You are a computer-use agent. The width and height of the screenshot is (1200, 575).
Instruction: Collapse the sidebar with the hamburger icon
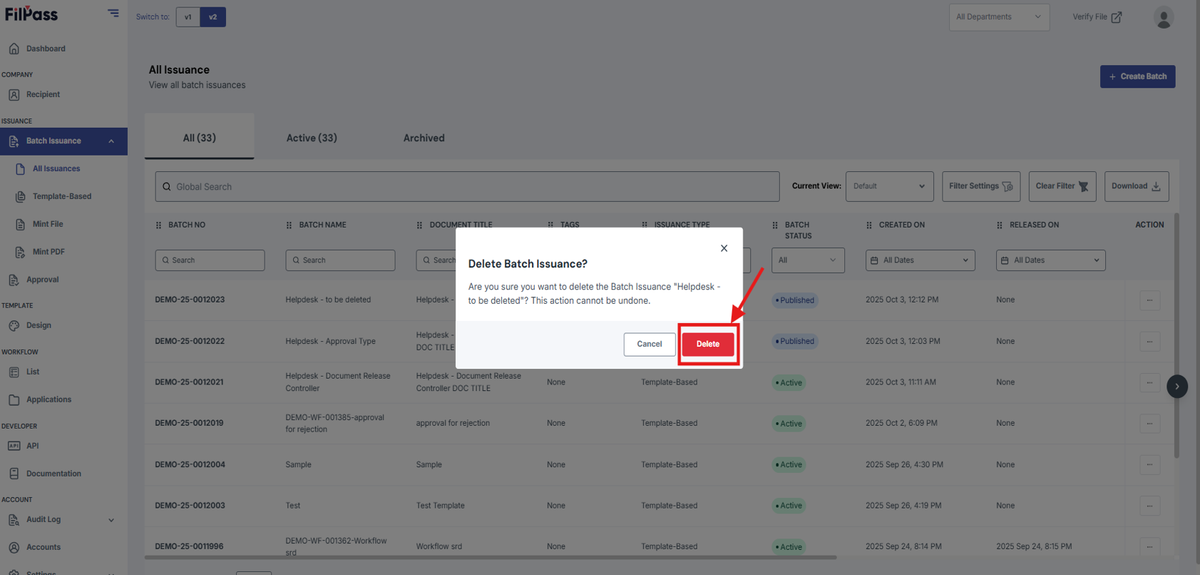(113, 14)
